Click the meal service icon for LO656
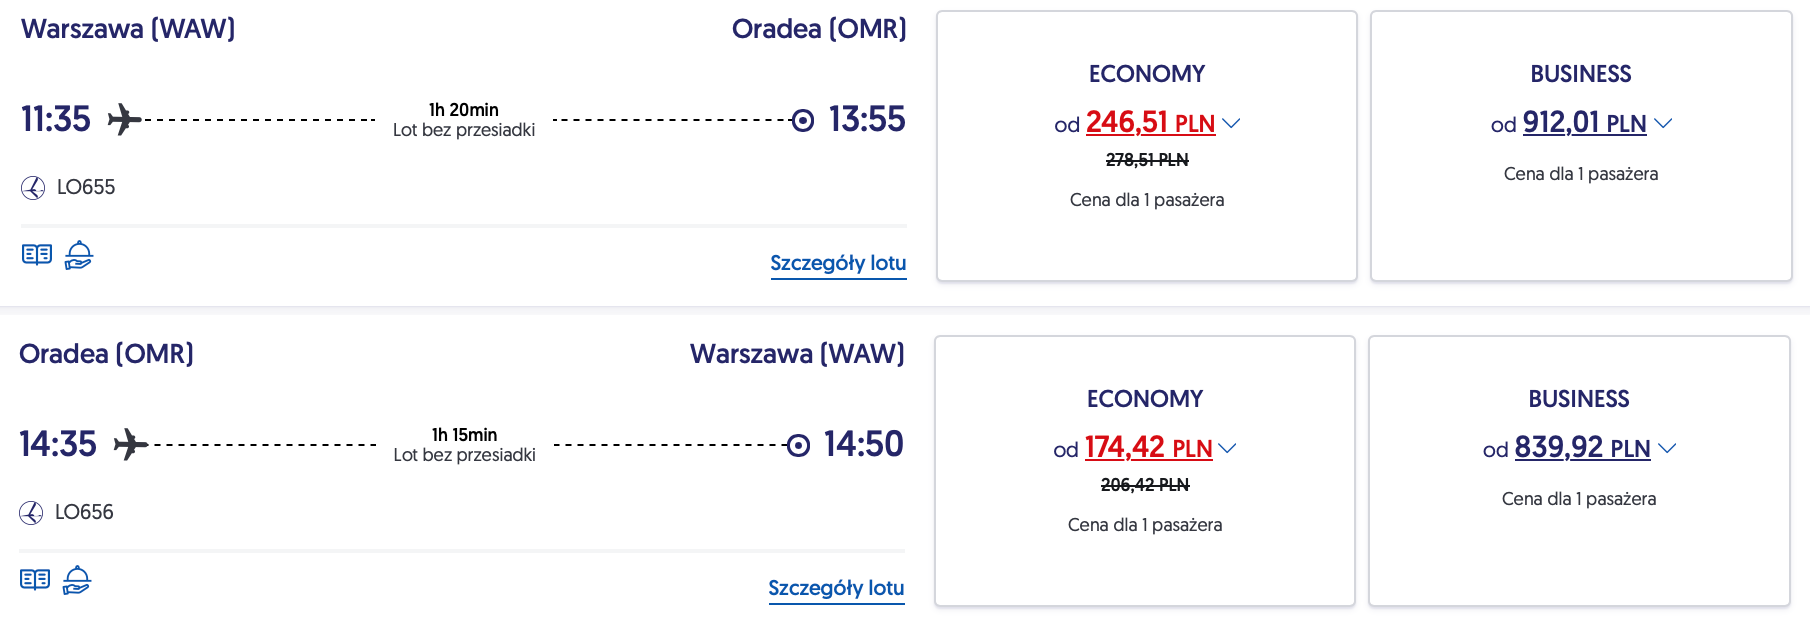This screenshot has width=1810, height=626. tap(77, 580)
